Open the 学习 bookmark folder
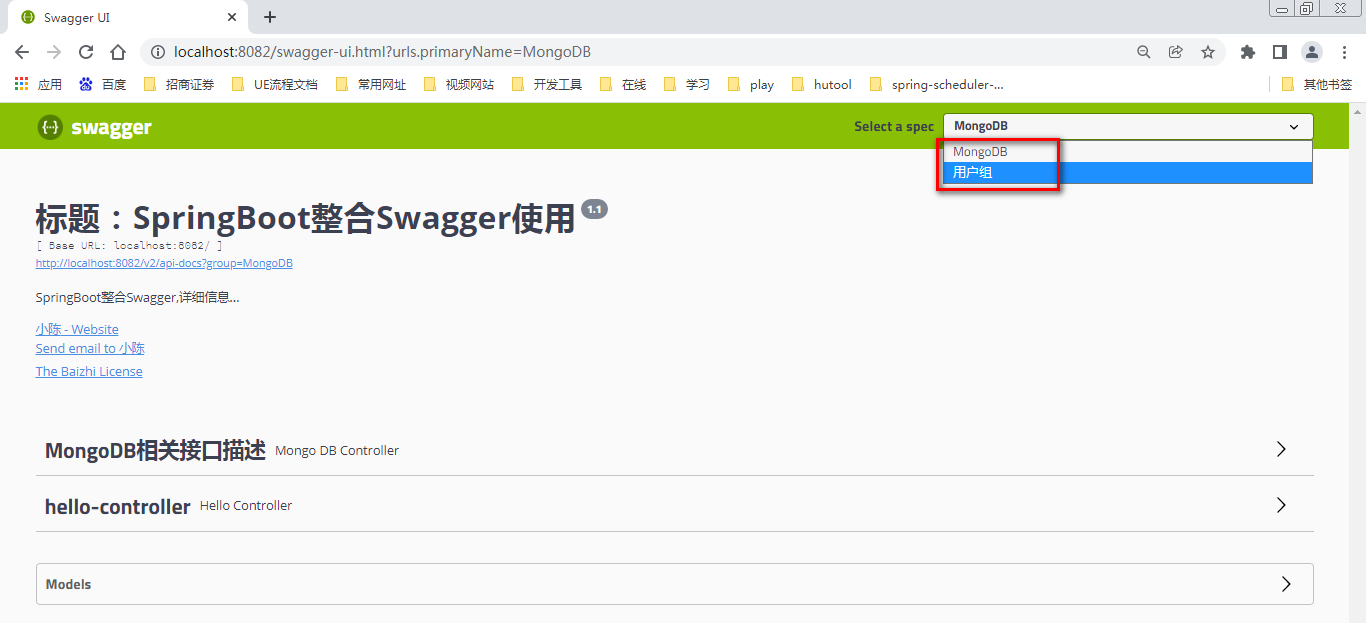Viewport: 1366px width, 623px height. tap(687, 84)
